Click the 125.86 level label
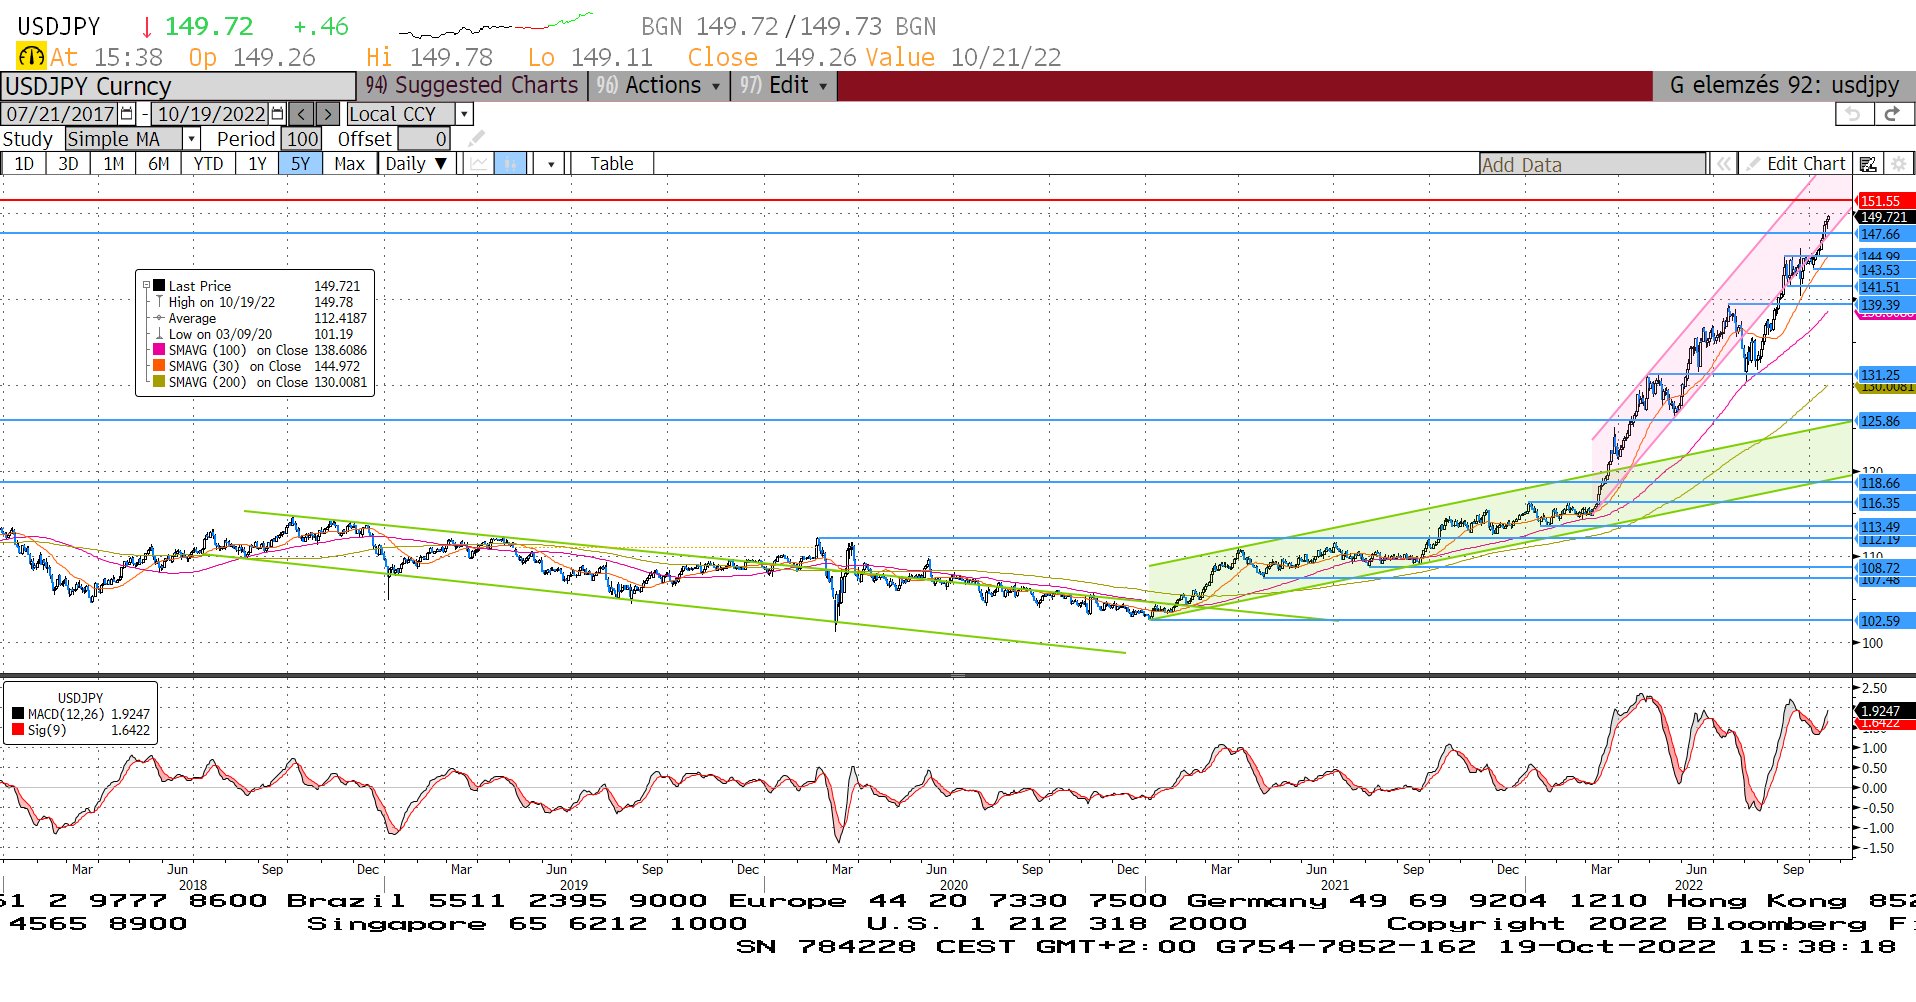This screenshot has width=1916, height=1002. pos(1885,421)
